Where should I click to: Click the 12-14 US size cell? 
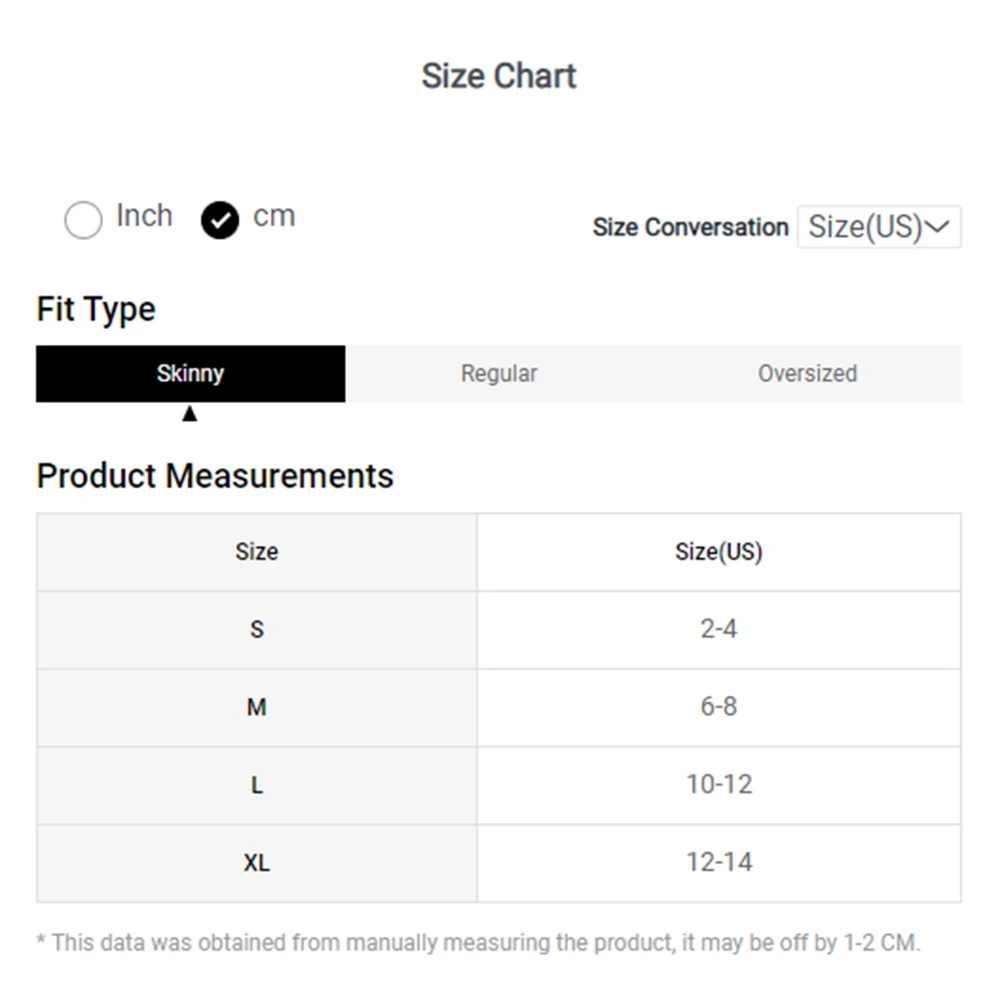pos(719,863)
